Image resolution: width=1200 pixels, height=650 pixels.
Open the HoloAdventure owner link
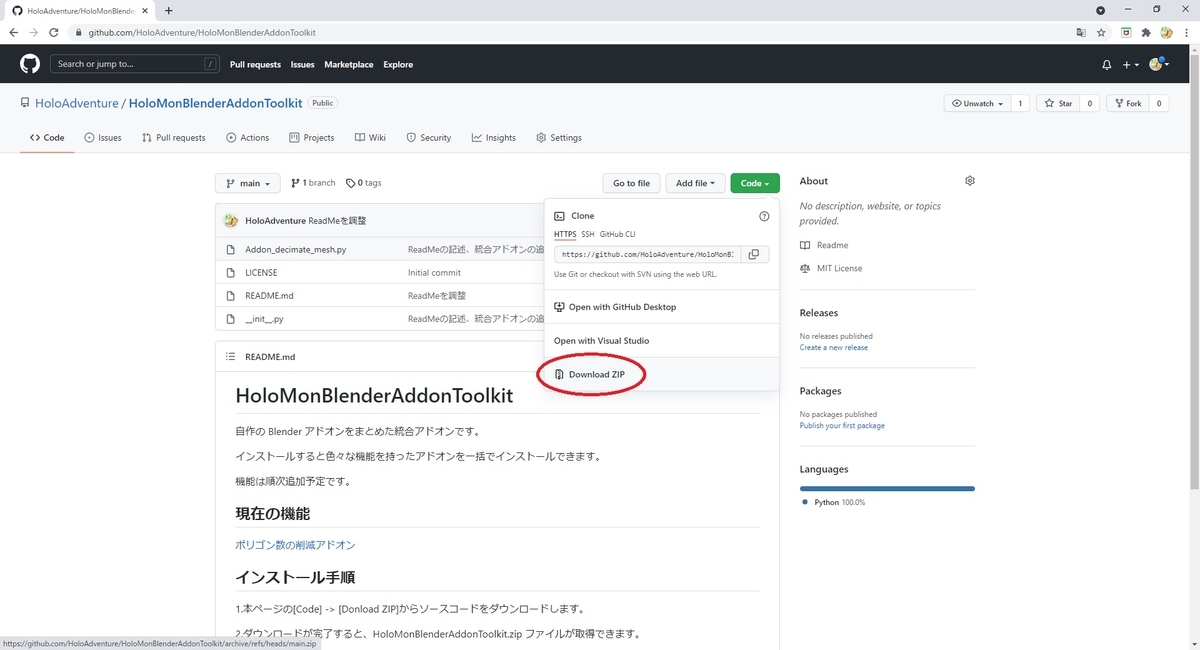click(x=76, y=103)
